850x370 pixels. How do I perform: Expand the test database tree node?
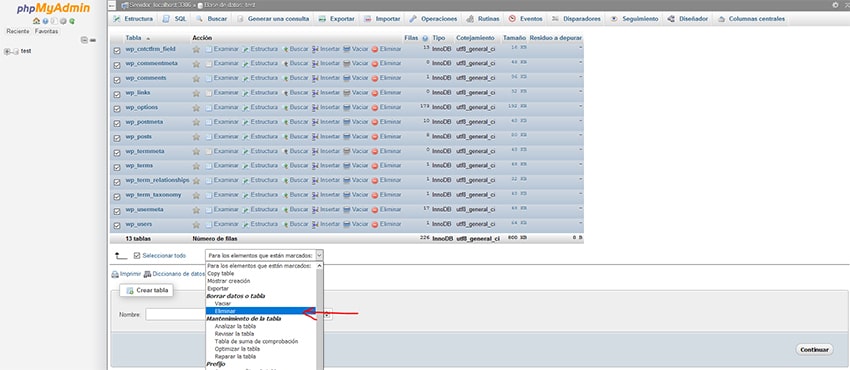point(7,51)
